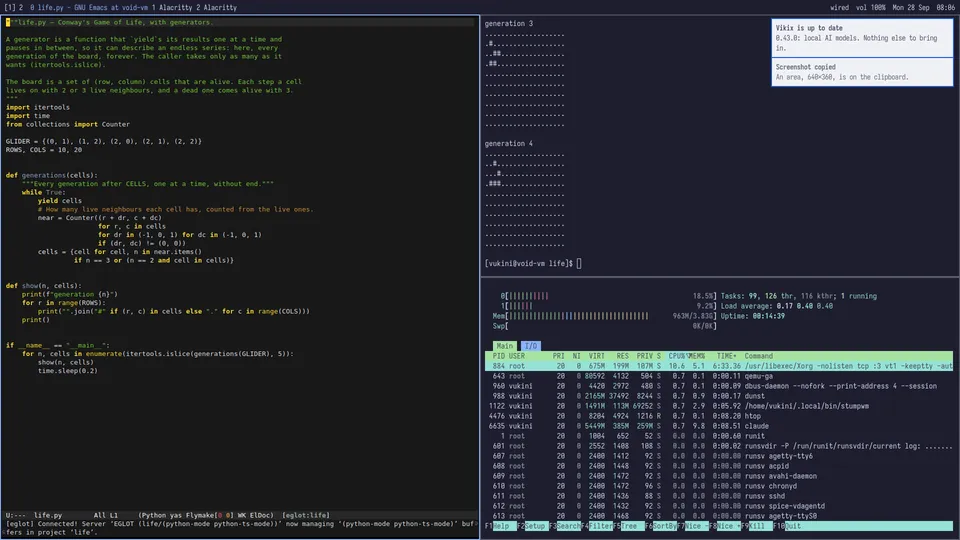
Task: Sort htop by the USER column header
Action: (517, 356)
